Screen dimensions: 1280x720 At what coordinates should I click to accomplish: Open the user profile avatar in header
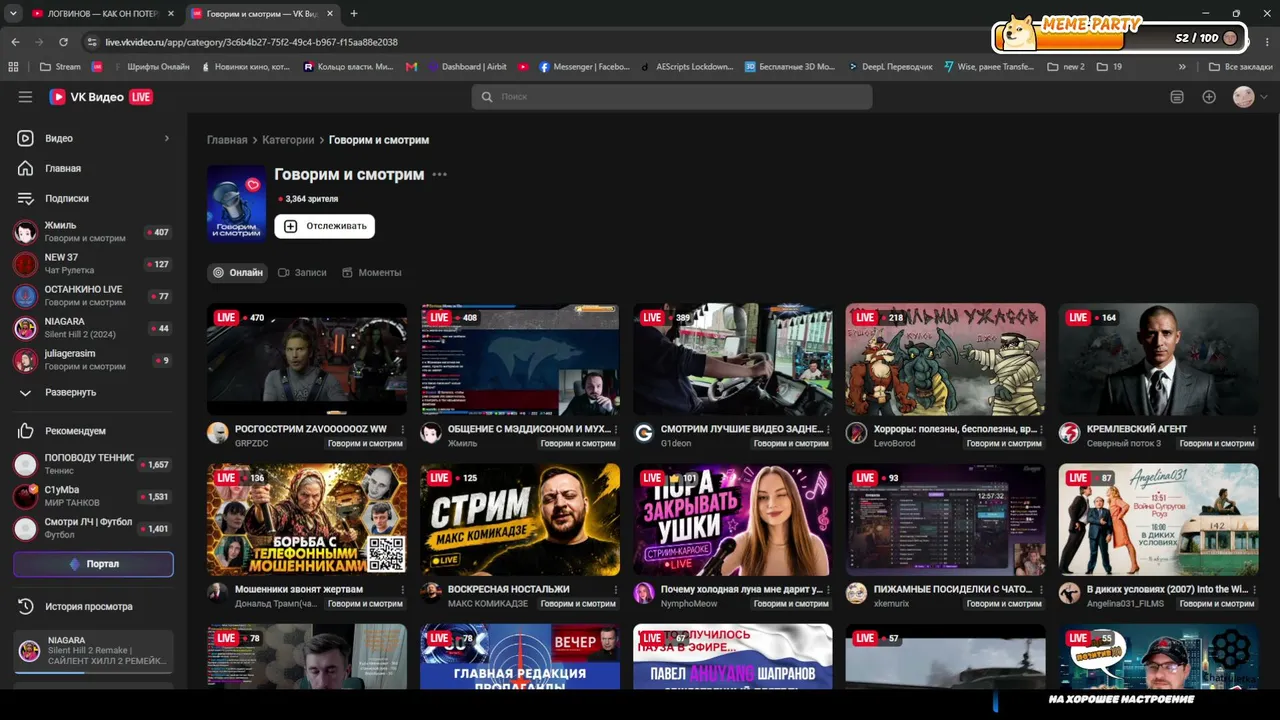(1243, 97)
